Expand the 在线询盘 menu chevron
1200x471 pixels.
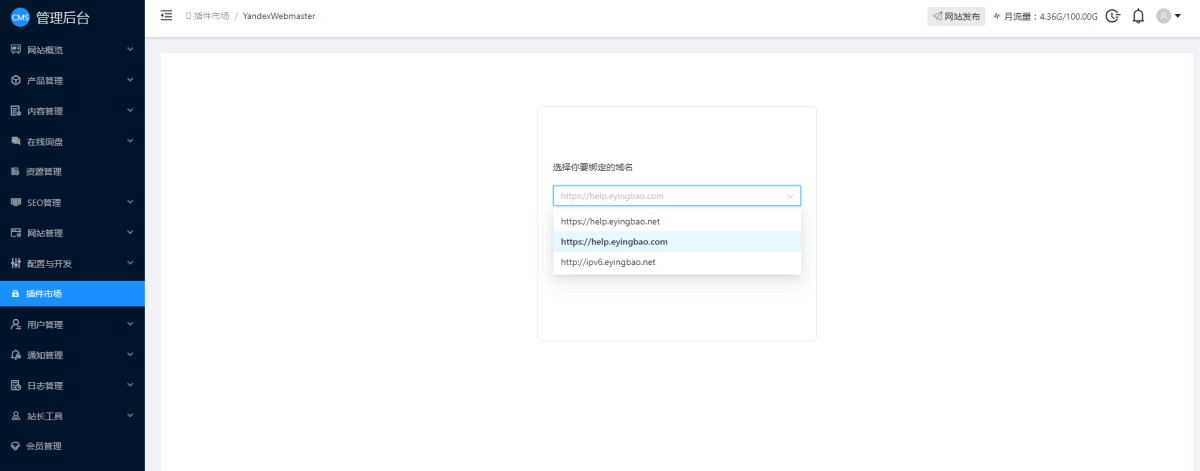[130, 141]
